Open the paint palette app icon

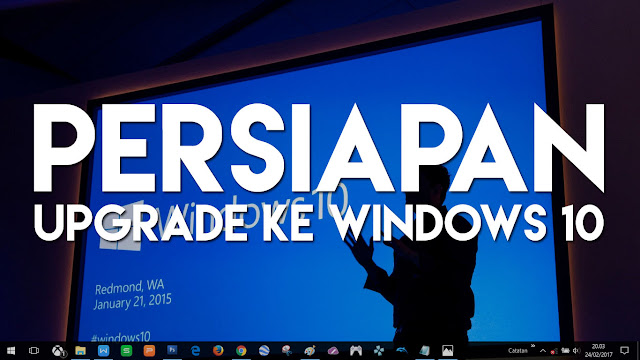(x=310, y=351)
